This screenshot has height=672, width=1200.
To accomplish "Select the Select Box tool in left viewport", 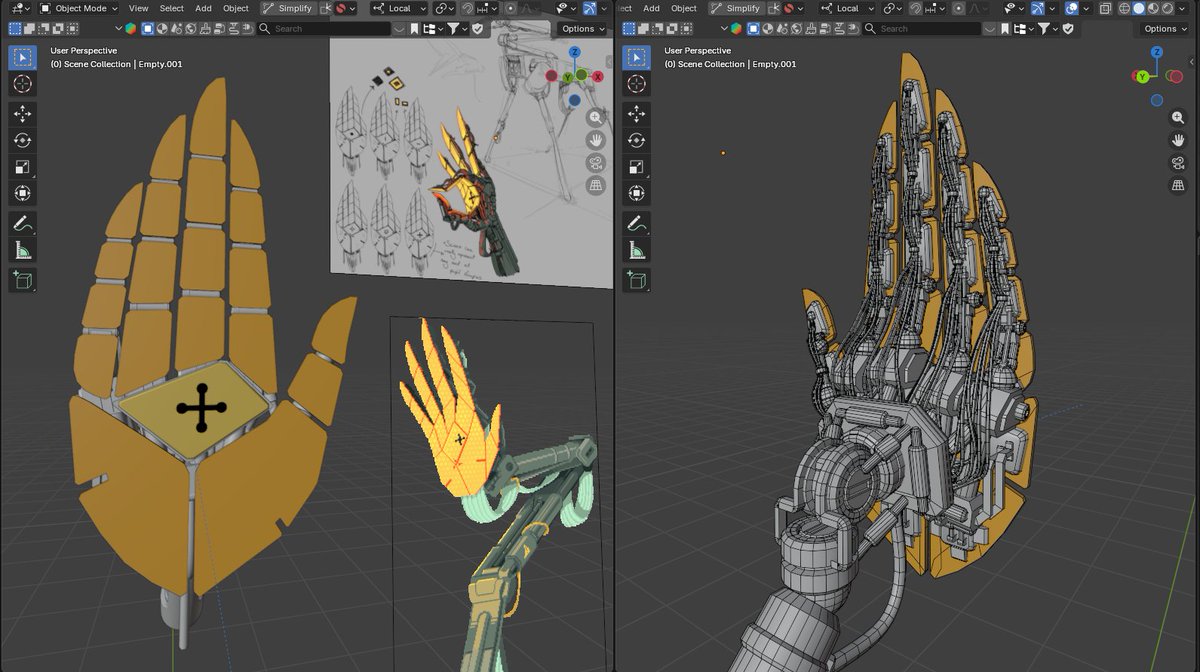I will pos(22,57).
